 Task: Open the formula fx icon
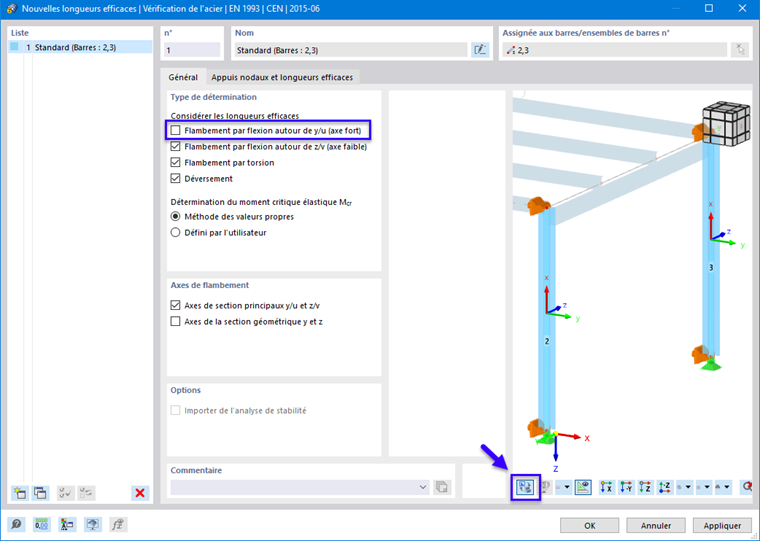tap(118, 525)
